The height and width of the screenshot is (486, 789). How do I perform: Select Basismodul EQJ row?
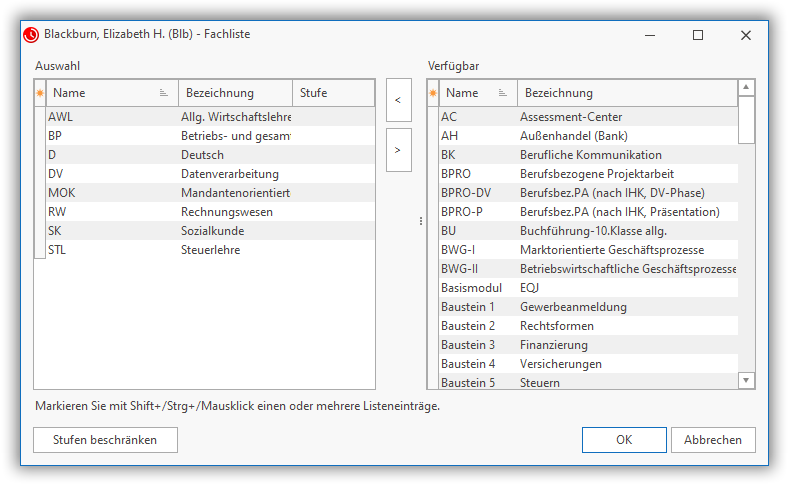(x=588, y=288)
